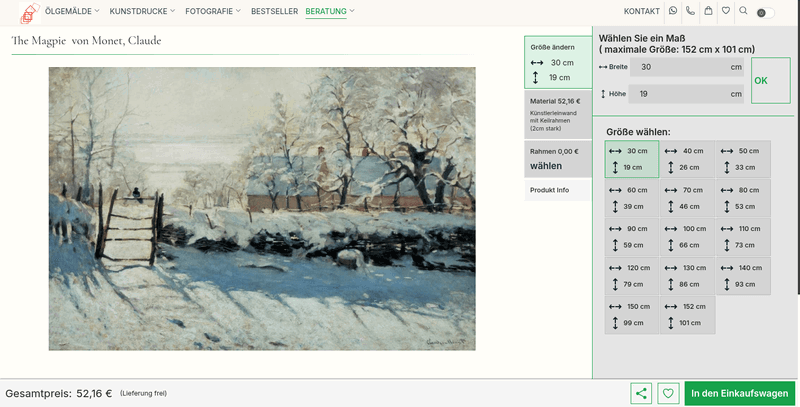Expand the BERATUNG menu

coord(330,11)
